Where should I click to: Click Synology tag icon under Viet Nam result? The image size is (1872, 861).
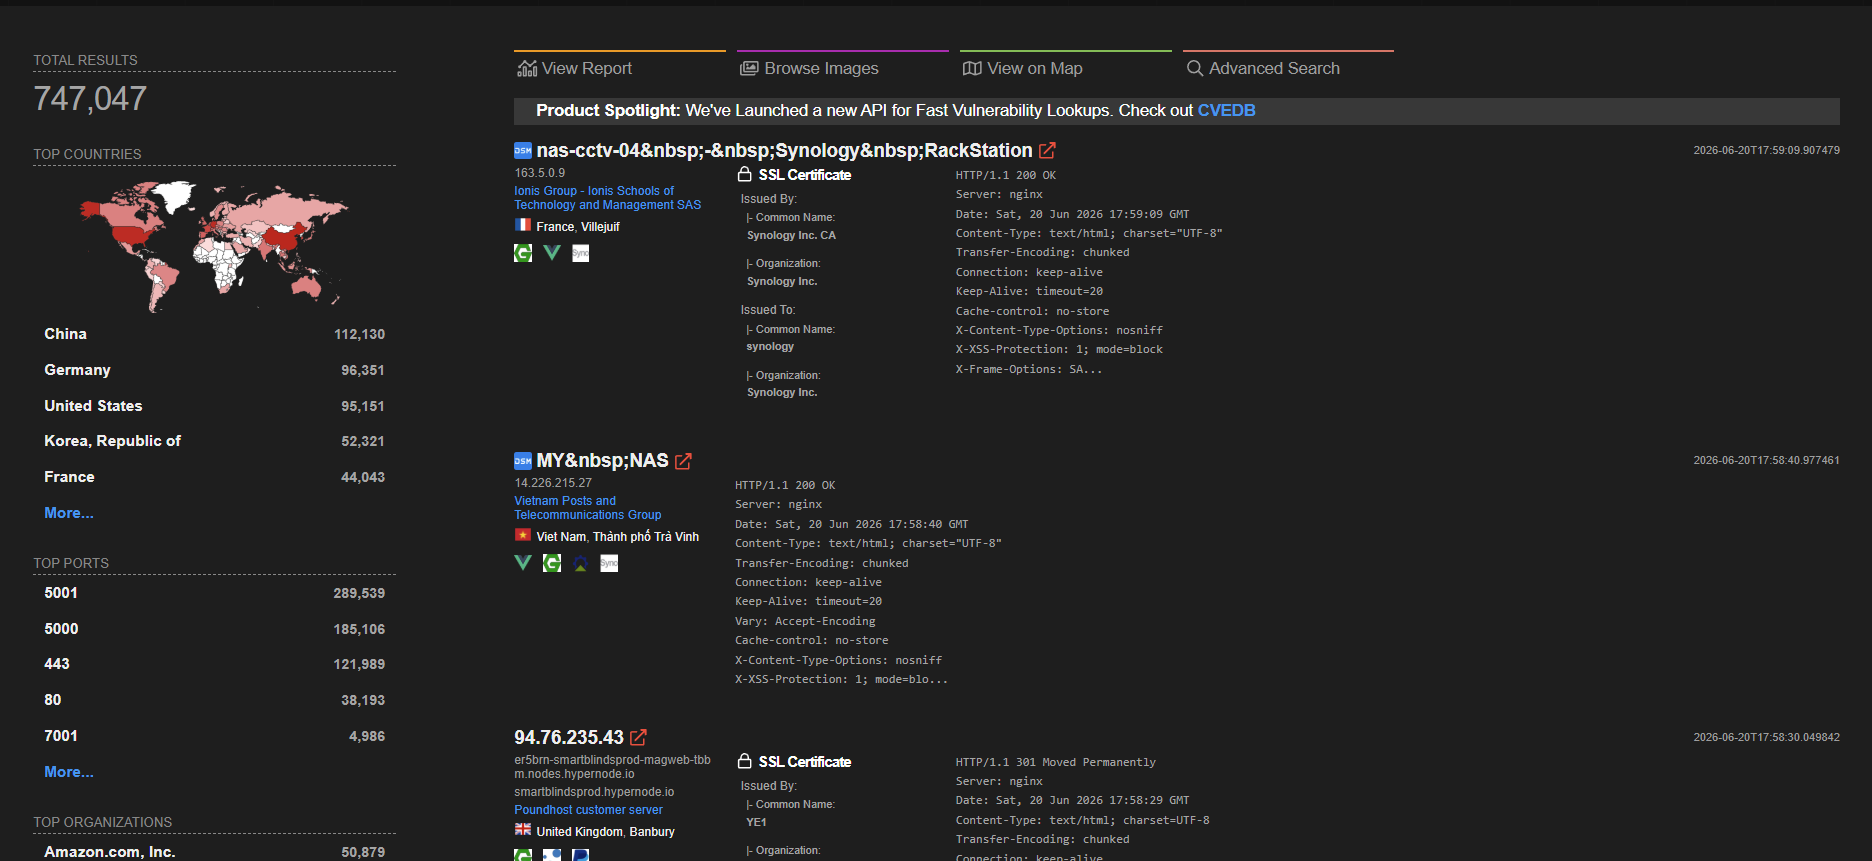click(x=609, y=563)
